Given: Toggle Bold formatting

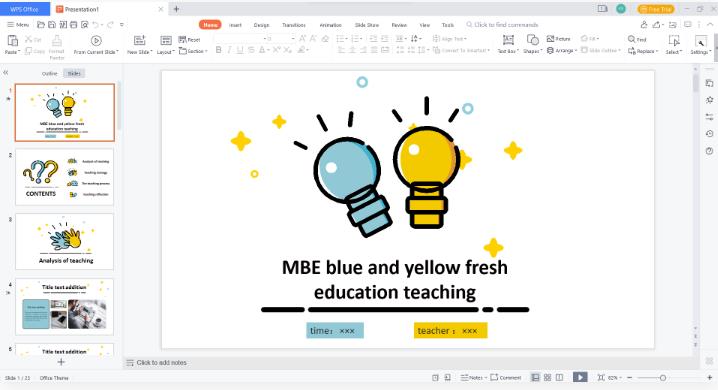Looking at the screenshot, I should (x=218, y=50).
